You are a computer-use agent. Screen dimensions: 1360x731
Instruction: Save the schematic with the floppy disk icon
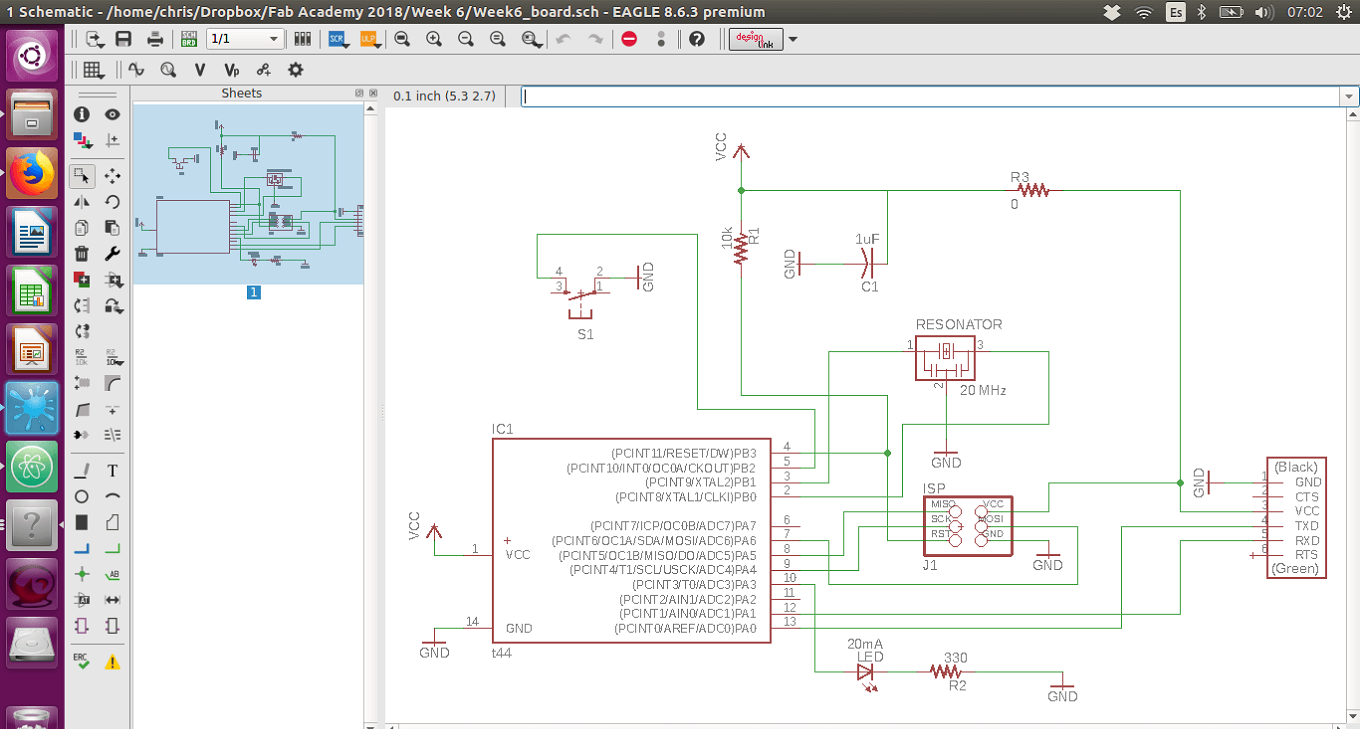(124, 39)
